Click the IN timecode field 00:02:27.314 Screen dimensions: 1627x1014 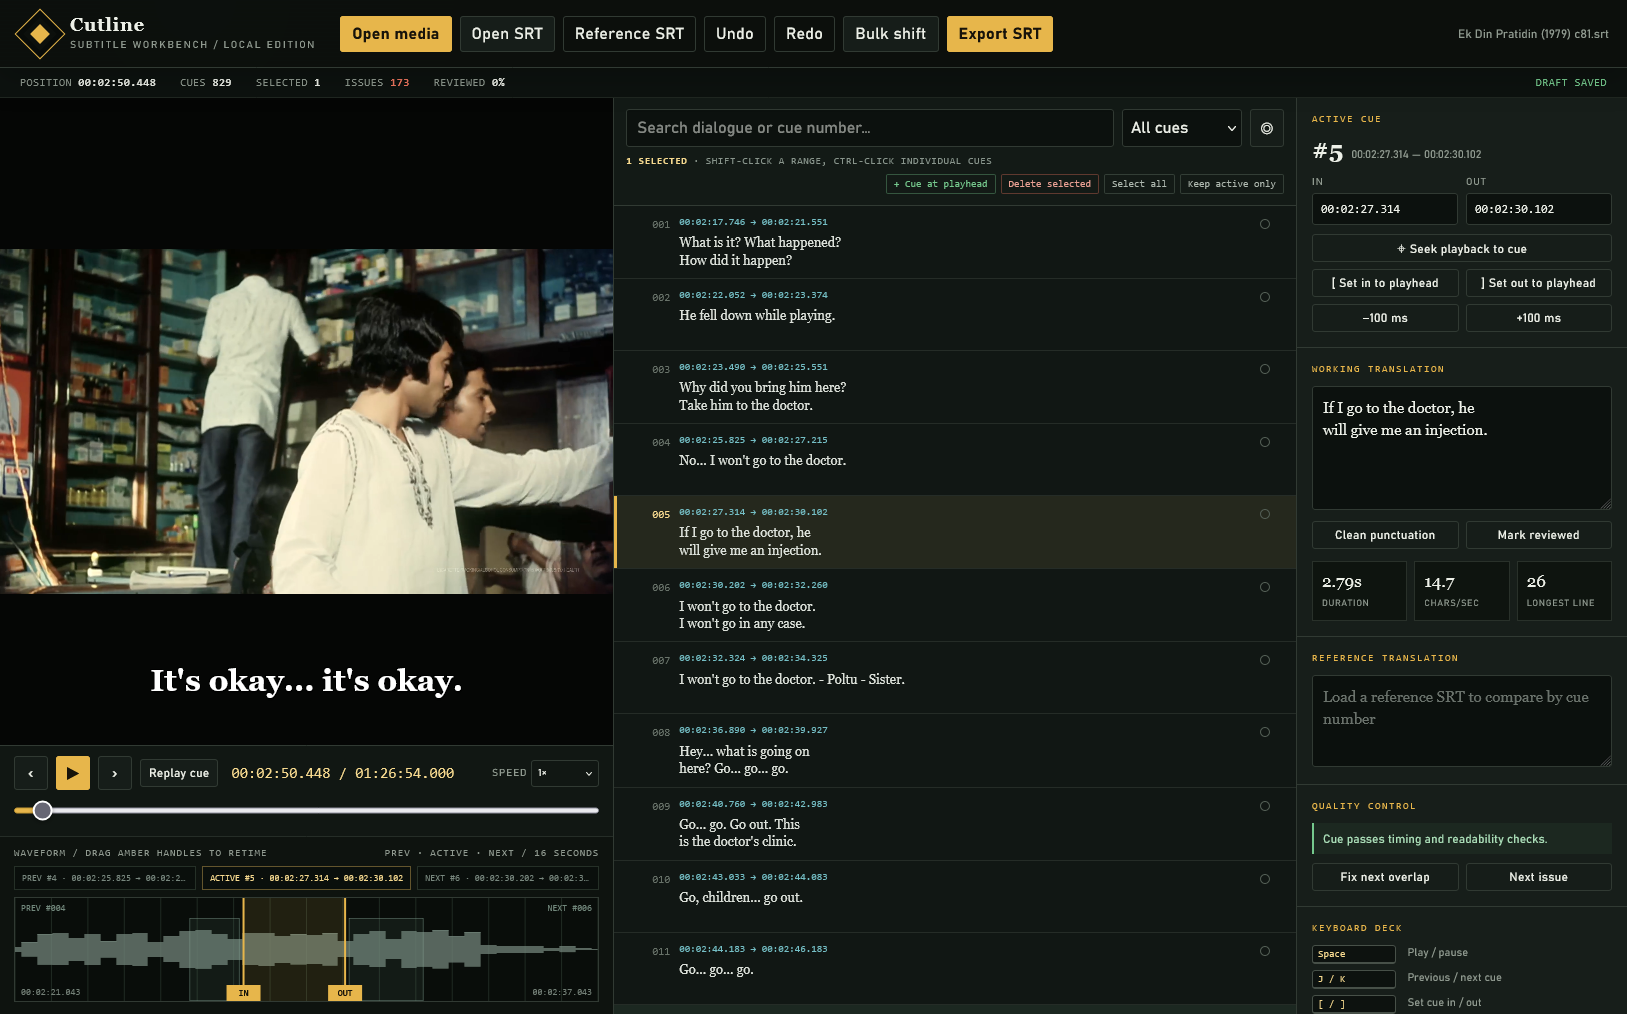tap(1385, 209)
